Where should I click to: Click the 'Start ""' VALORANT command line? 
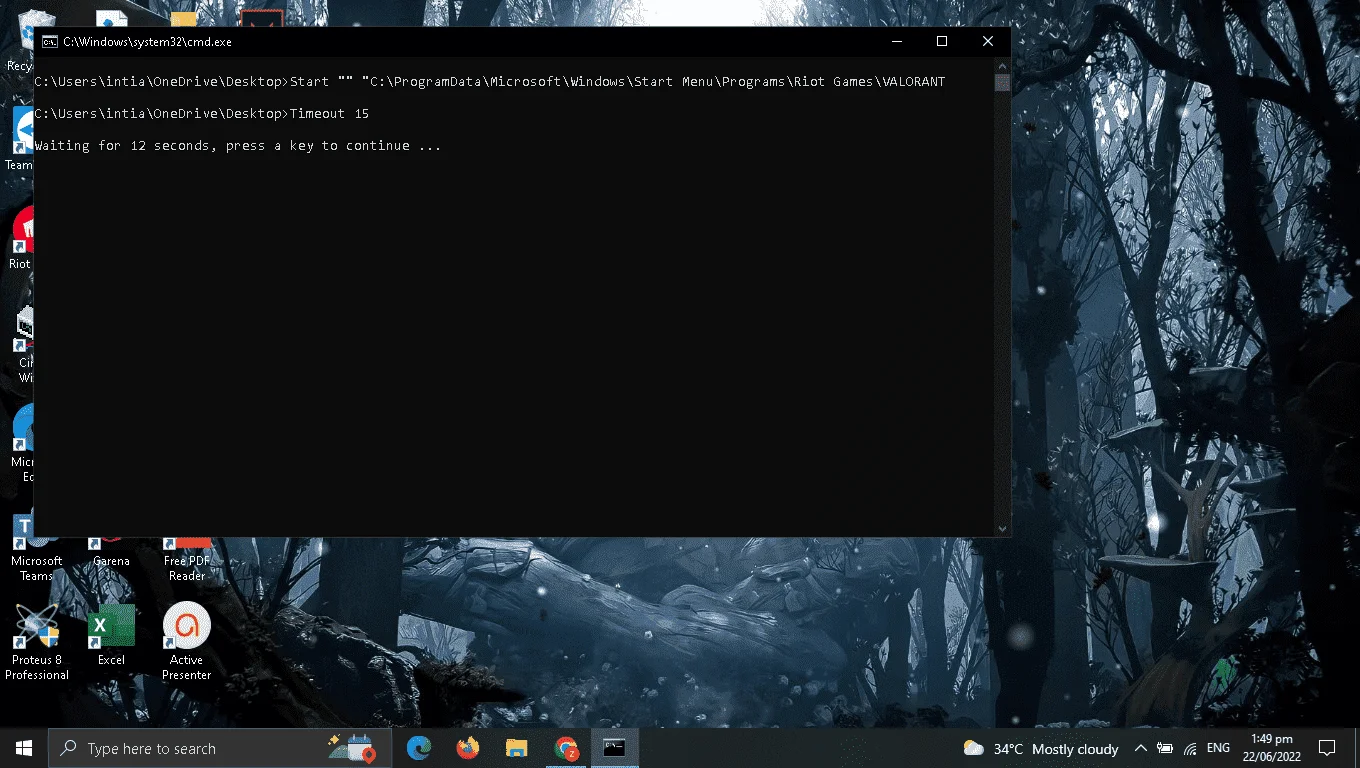coord(489,82)
